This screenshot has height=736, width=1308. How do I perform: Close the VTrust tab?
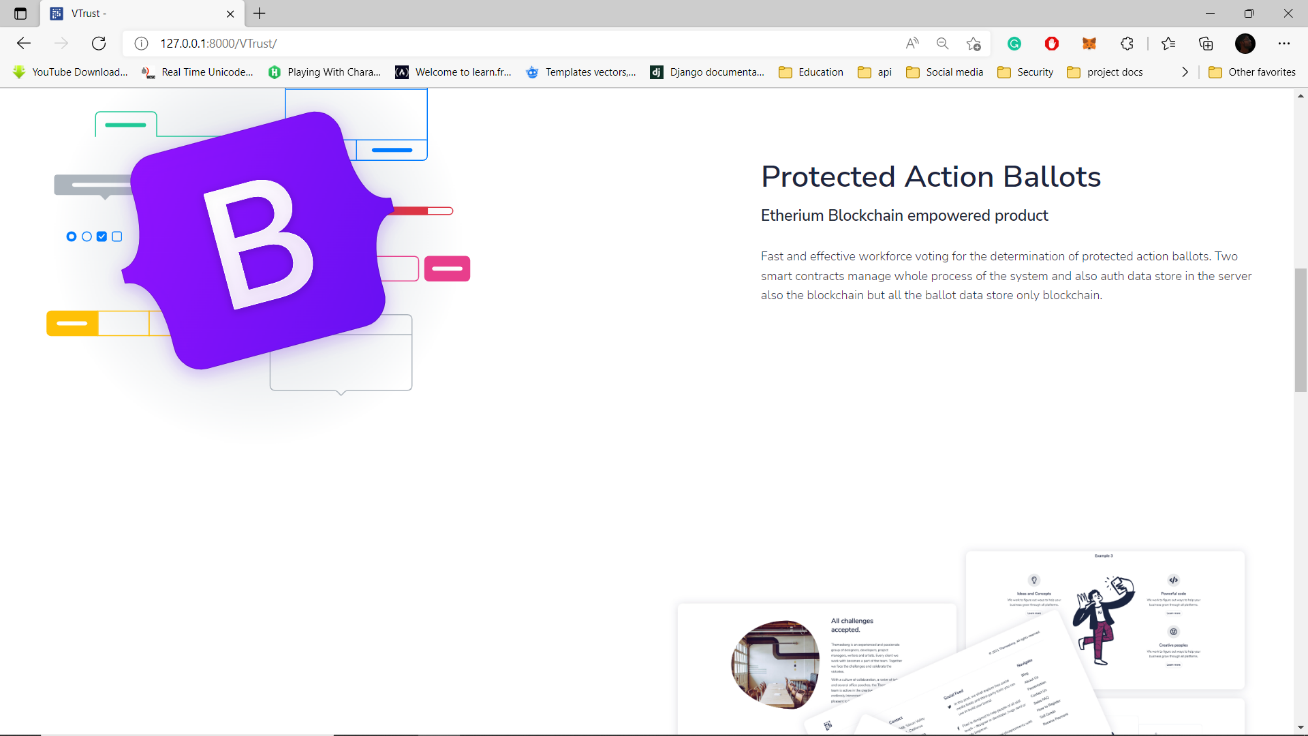click(230, 14)
